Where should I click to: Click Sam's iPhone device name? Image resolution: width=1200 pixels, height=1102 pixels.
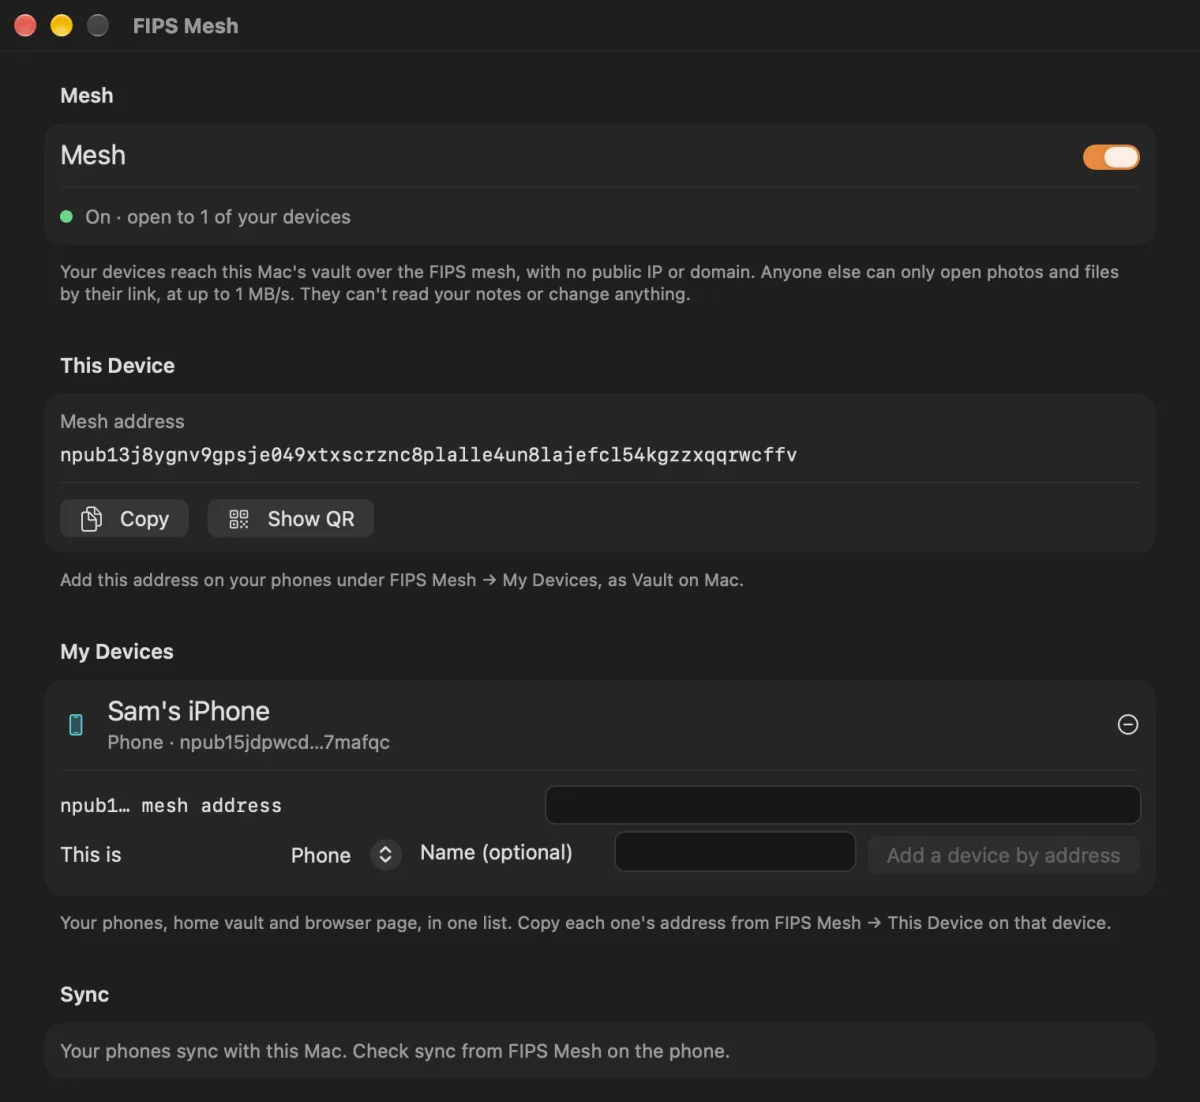188,711
